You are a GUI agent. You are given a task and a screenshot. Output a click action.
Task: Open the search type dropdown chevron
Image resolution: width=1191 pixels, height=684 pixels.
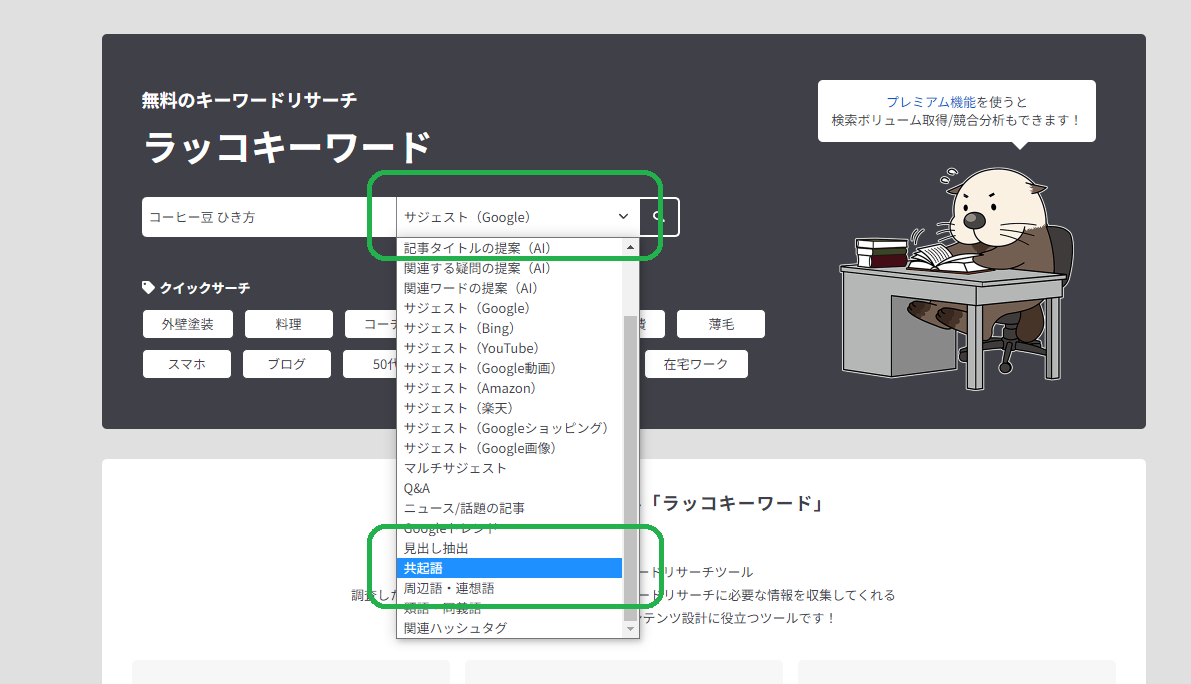pyautogui.click(x=623, y=216)
